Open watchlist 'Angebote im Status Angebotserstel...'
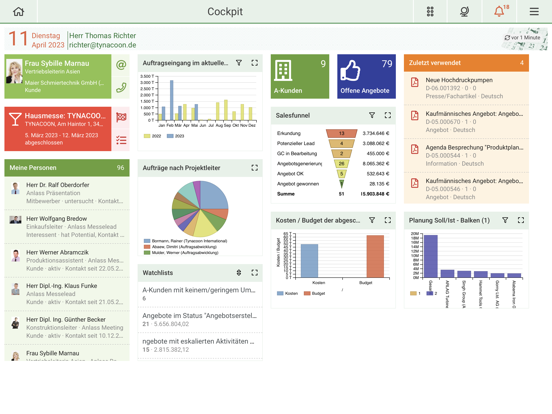Viewport: 552px width, 414px height. click(x=200, y=319)
